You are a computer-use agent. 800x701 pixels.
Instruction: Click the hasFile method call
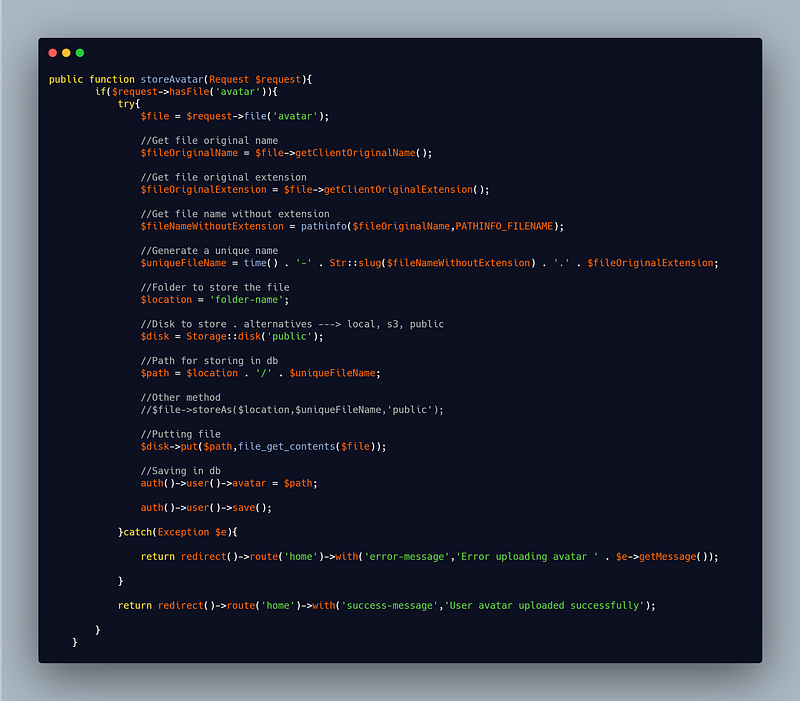click(x=189, y=92)
